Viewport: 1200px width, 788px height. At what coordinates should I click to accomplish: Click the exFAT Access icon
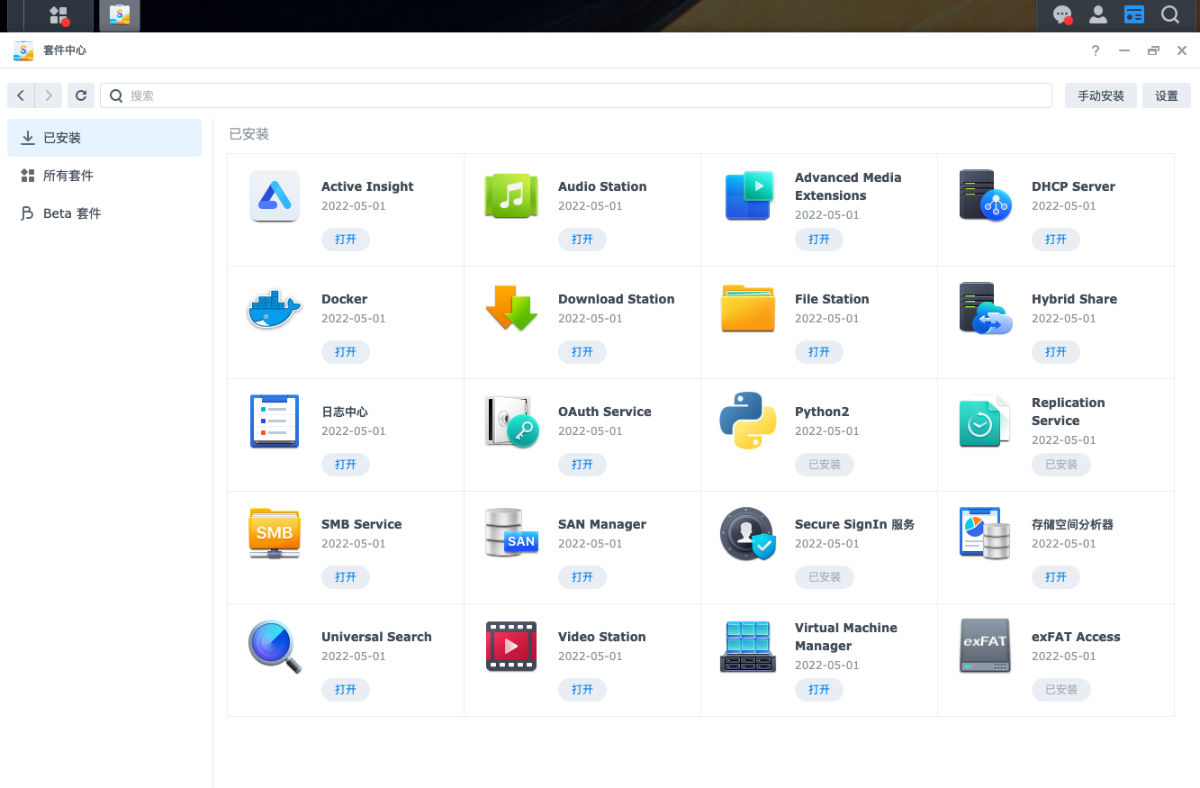click(x=985, y=646)
